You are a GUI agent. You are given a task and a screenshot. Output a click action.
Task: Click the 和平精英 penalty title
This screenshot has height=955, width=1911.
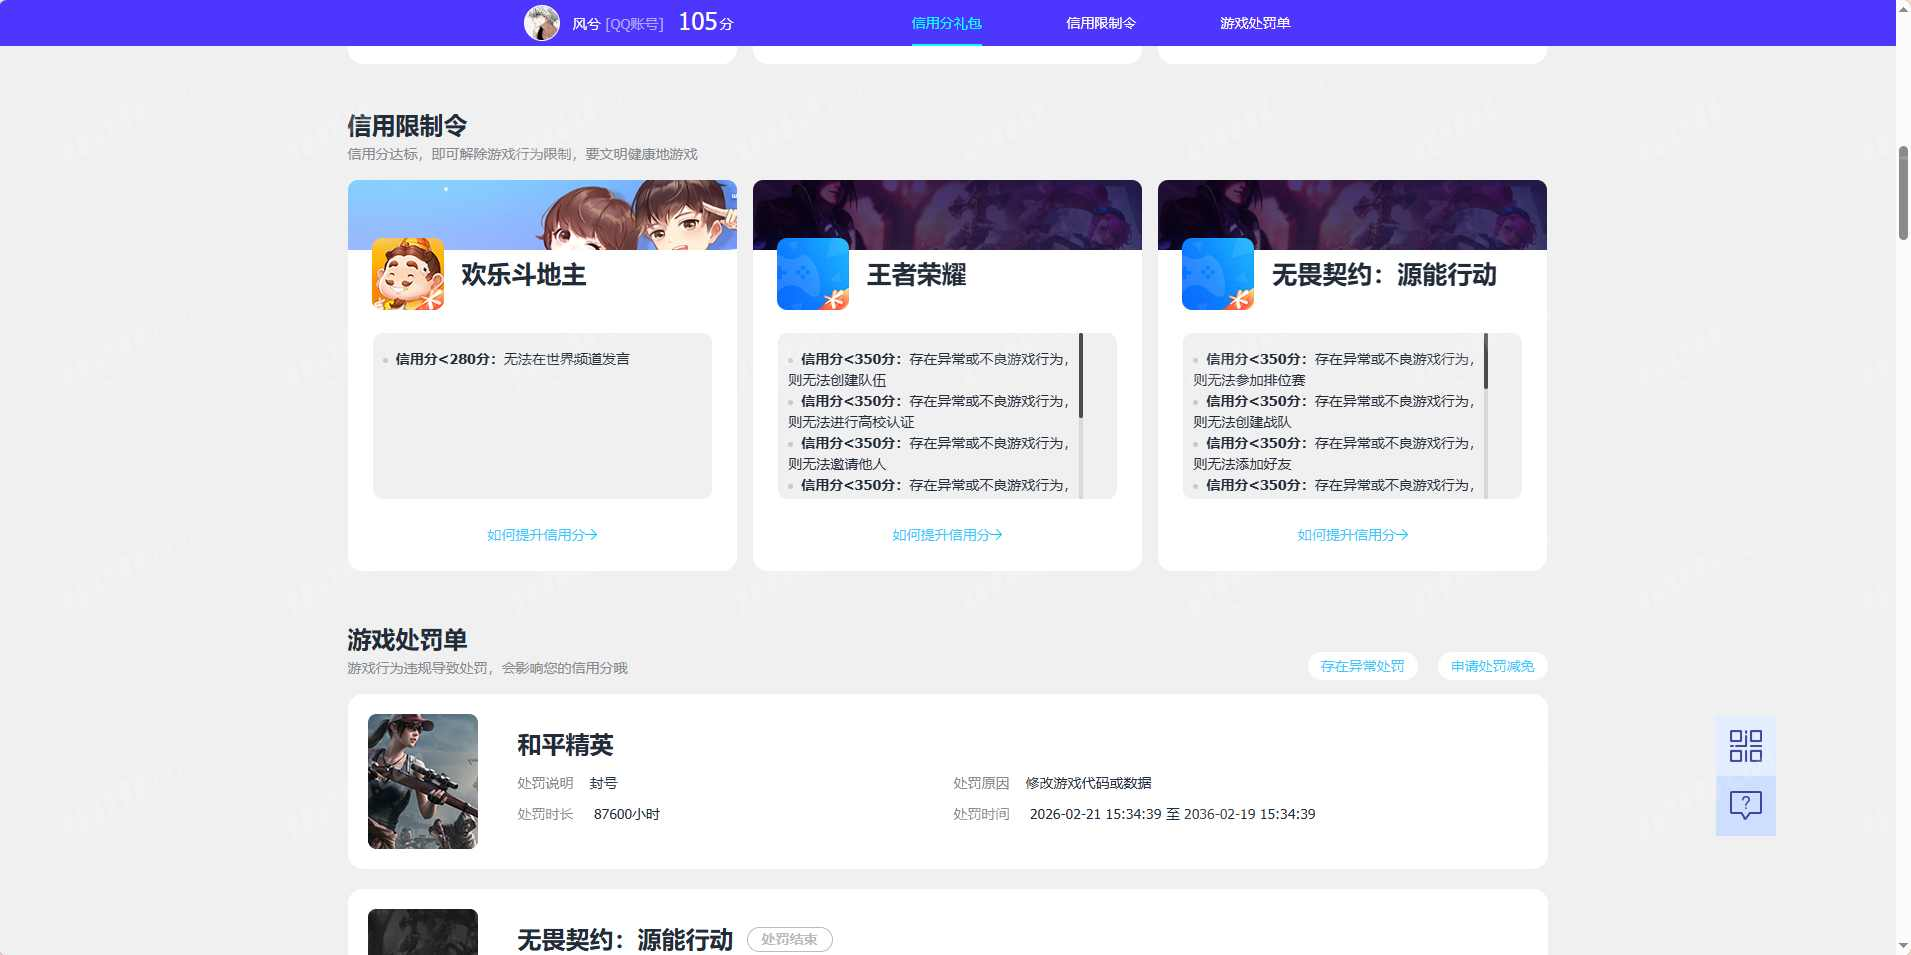click(x=565, y=744)
